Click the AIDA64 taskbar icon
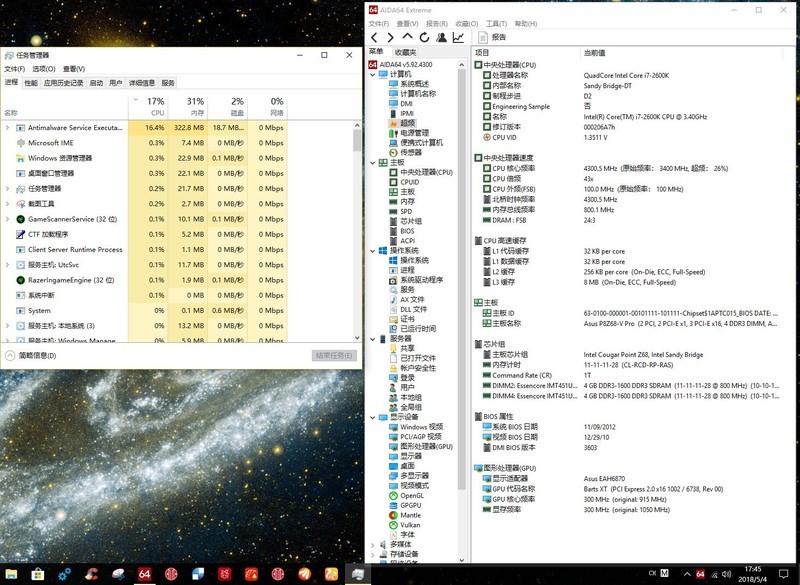The image size is (800, 585). pyautogui.click(x=144, y=574)
